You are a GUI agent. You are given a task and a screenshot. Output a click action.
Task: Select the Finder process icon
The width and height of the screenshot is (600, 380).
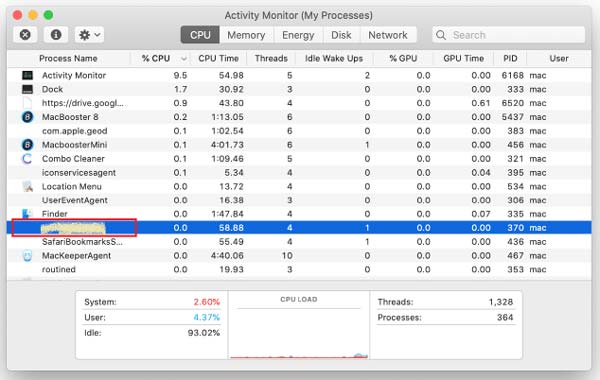pyautogui.click(x=27, y=214)
